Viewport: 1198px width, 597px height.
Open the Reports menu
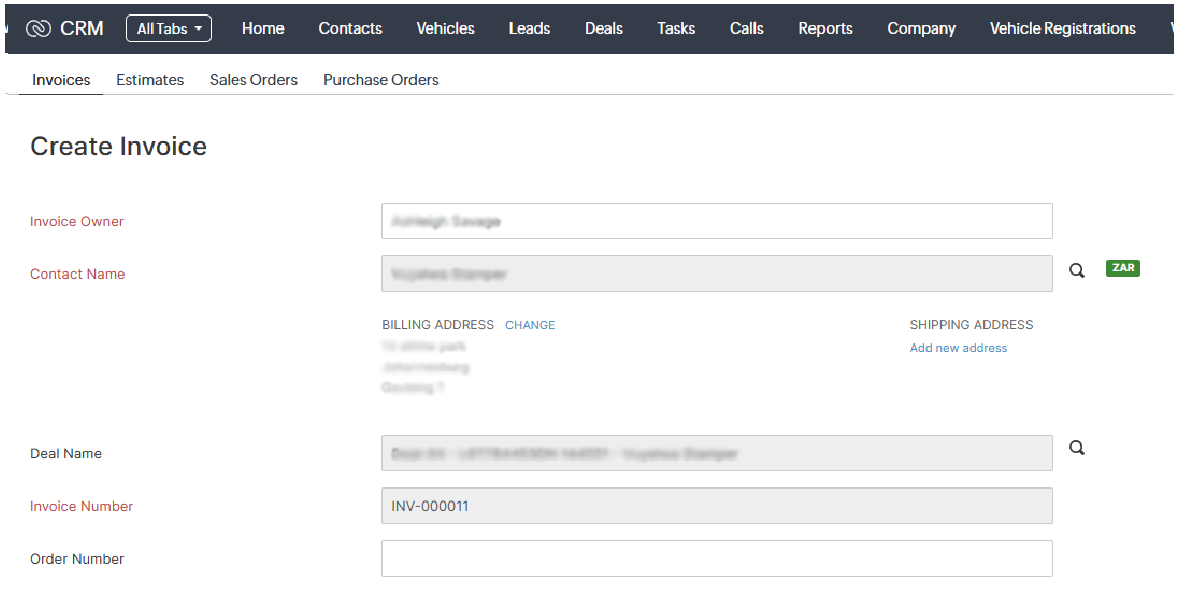click(825, 28)
